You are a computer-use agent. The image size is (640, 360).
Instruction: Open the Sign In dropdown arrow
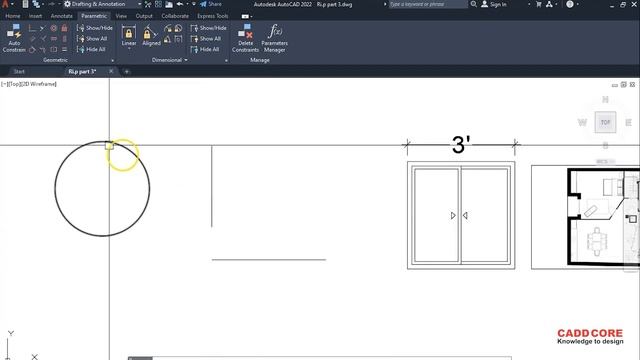tap(529, 4)
